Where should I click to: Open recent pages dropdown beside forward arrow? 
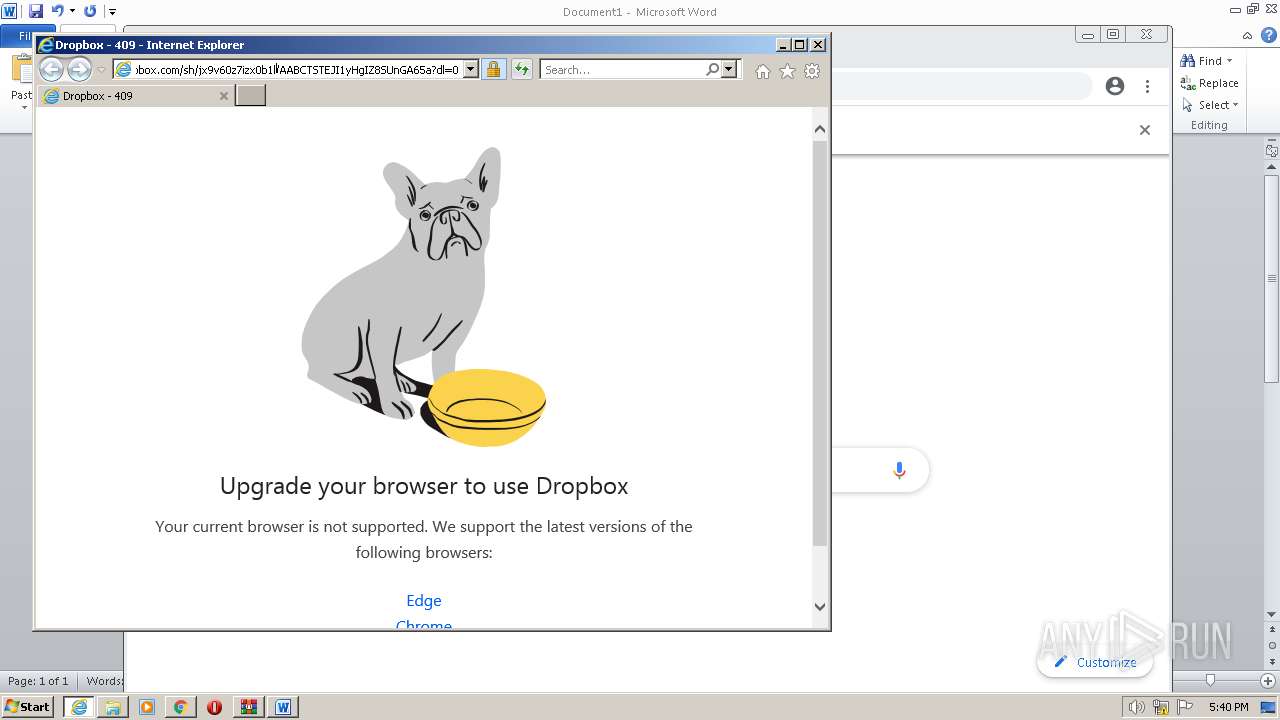(x=101, y=70)
